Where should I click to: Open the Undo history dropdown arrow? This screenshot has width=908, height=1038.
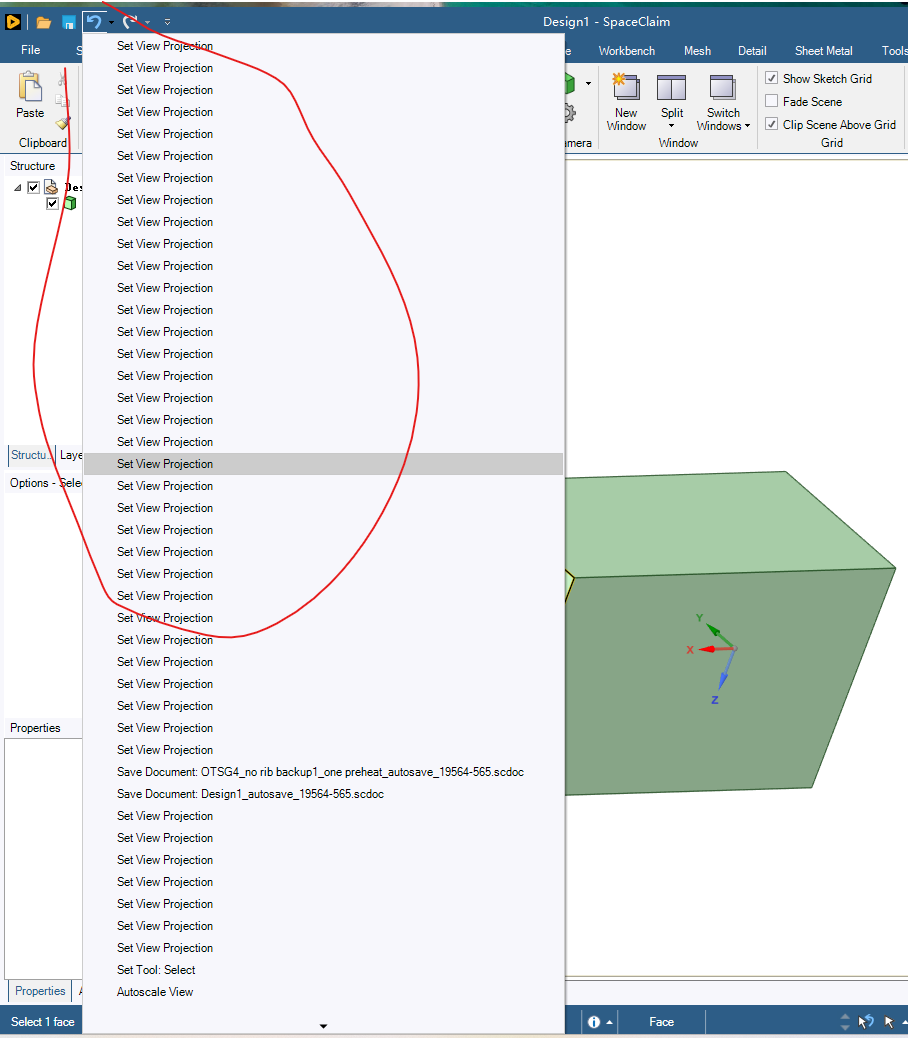click(x=111, y=23)
